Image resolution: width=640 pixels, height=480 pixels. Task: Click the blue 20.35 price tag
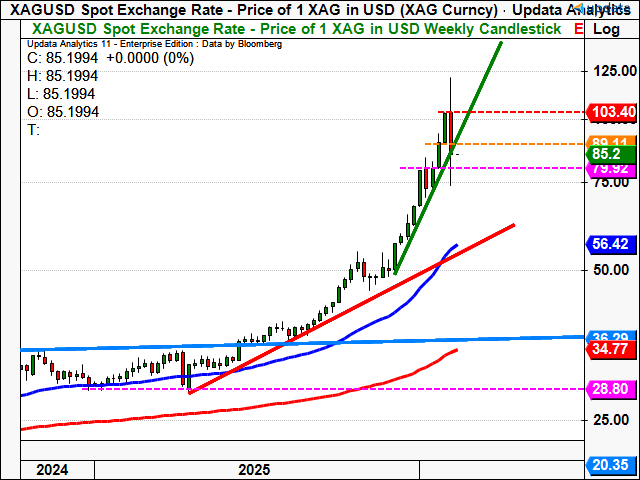608,465
